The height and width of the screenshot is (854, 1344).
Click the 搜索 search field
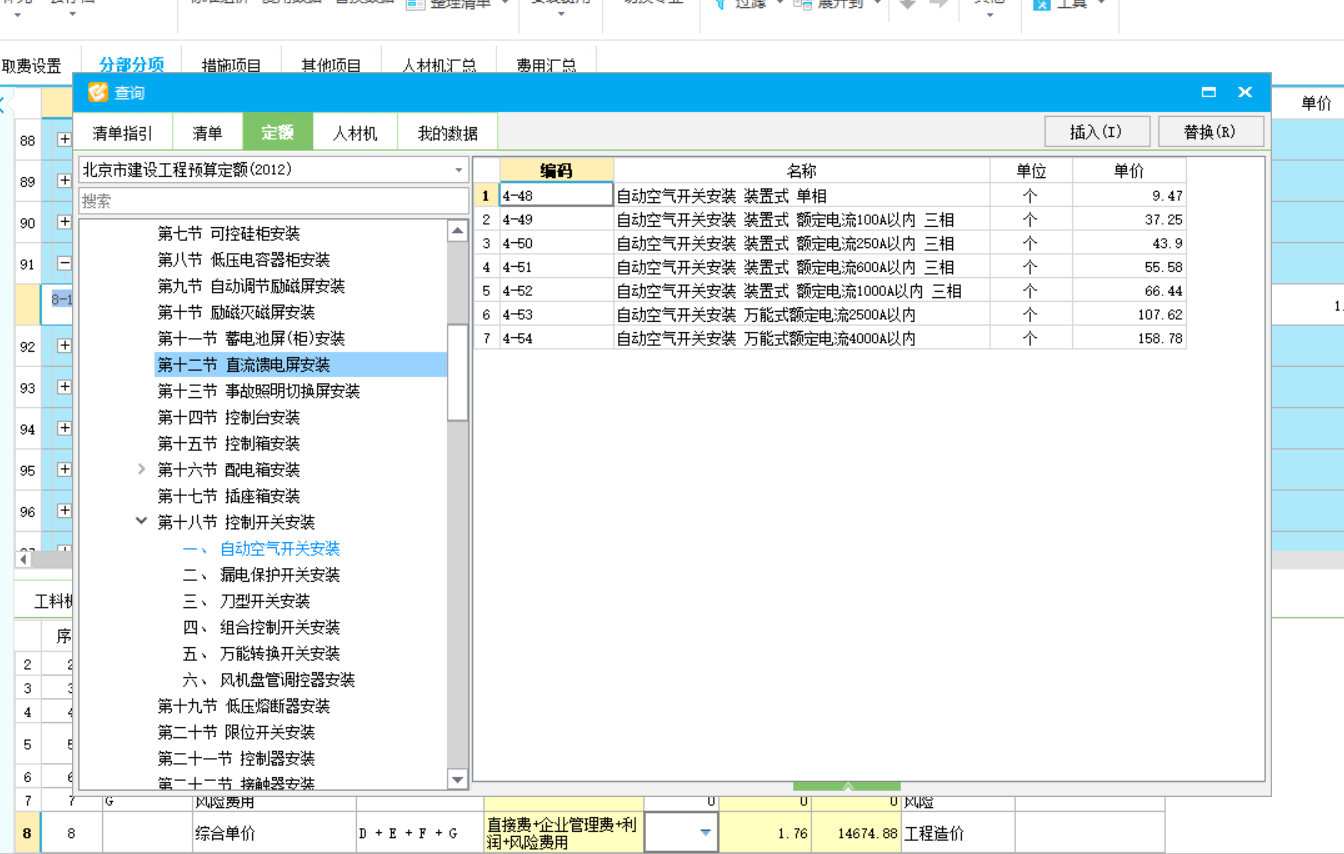point(273,201)
